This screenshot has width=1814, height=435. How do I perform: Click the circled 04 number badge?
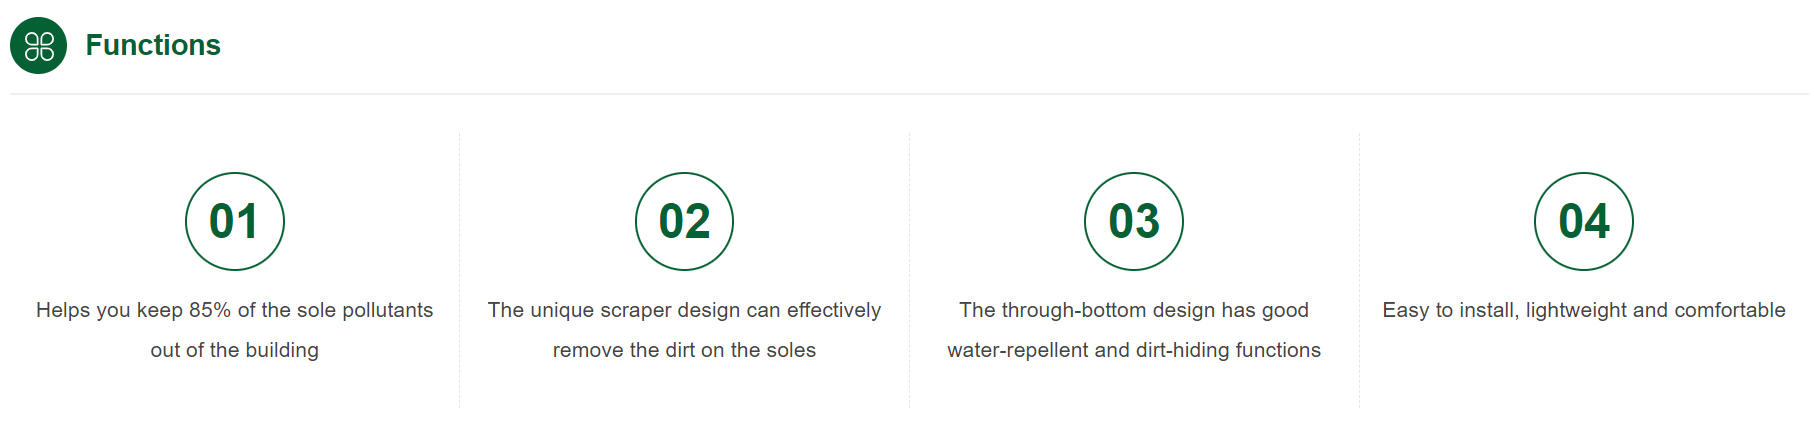pyautogui.click(x=1584, y=221)
